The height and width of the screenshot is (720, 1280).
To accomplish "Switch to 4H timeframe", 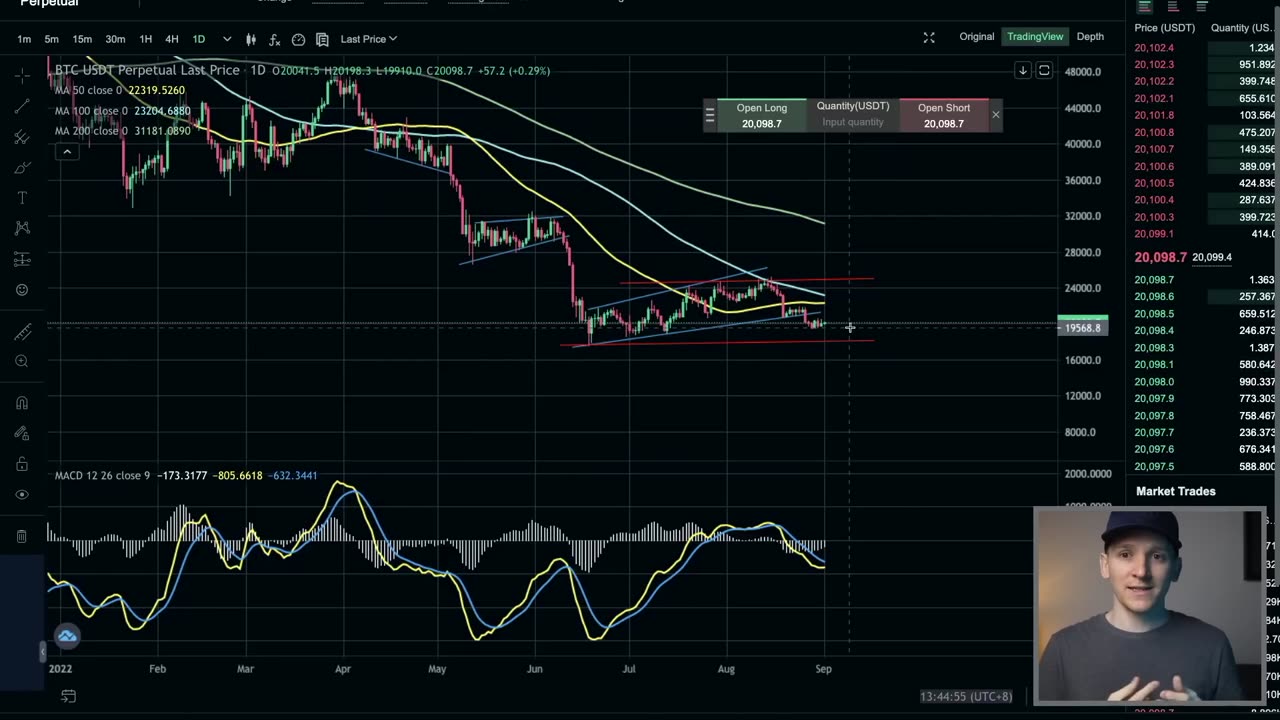I will 171,39.
